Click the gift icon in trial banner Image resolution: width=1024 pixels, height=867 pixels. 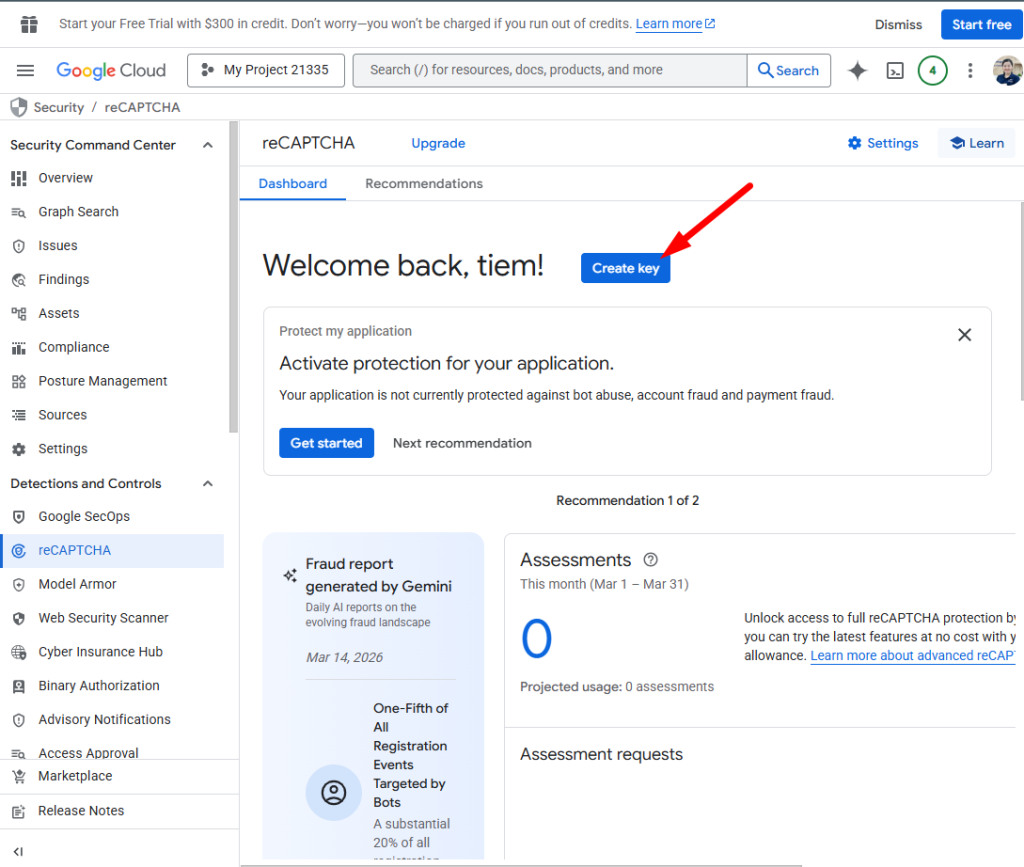[x=29, y=24]
